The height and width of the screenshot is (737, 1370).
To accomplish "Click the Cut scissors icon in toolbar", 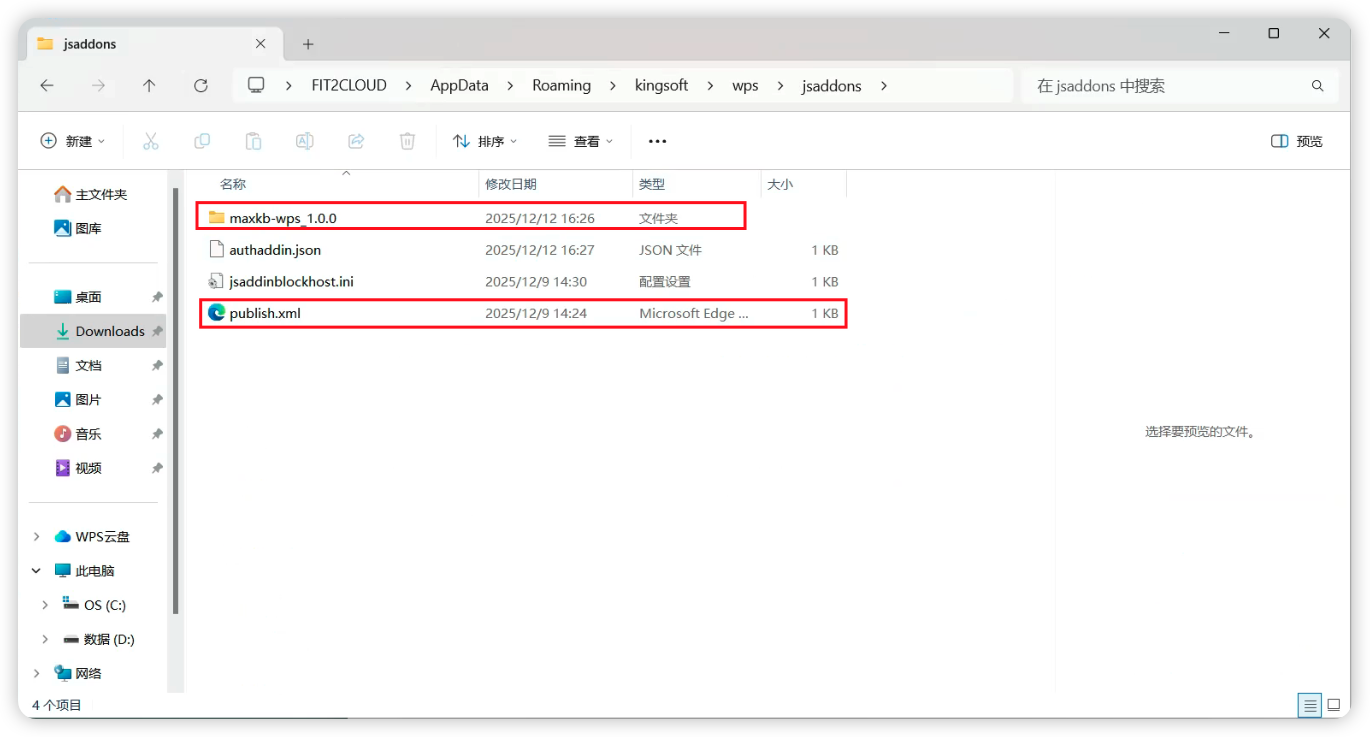I will point(151,141).
